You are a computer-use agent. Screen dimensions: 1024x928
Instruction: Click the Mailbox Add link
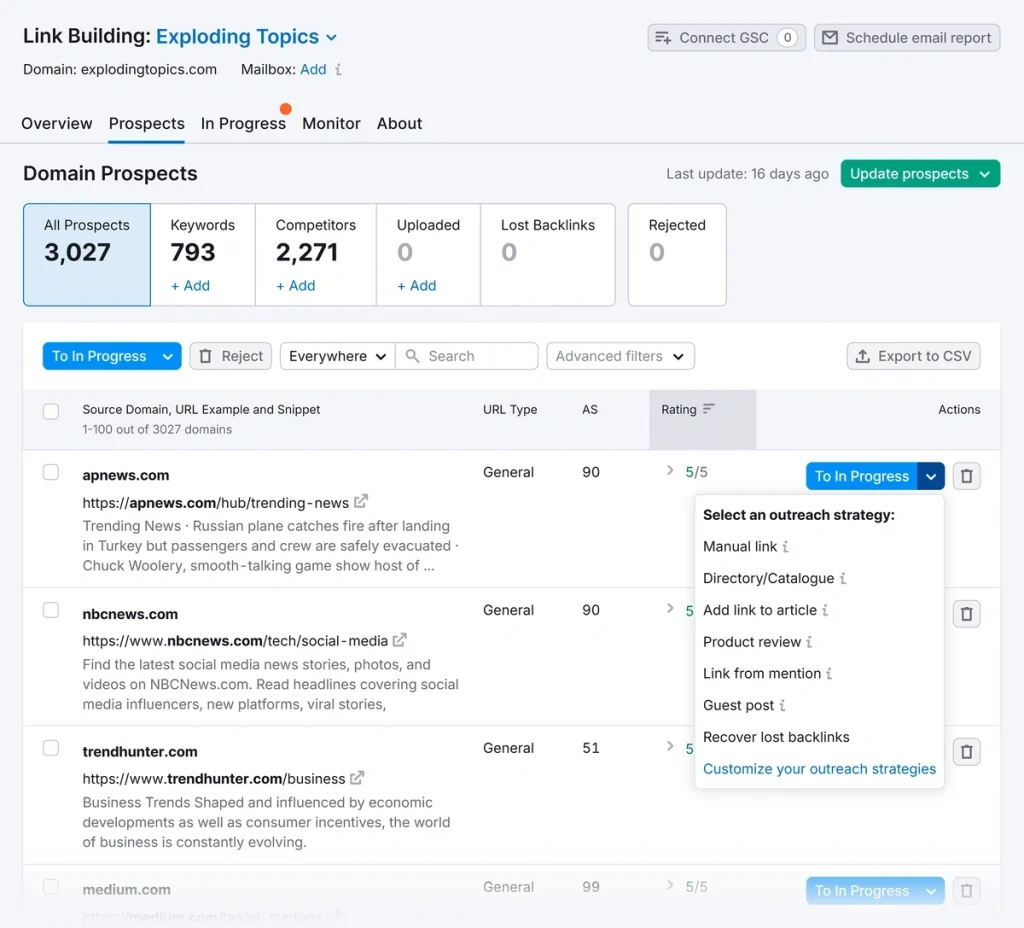[x=313, y=69]
